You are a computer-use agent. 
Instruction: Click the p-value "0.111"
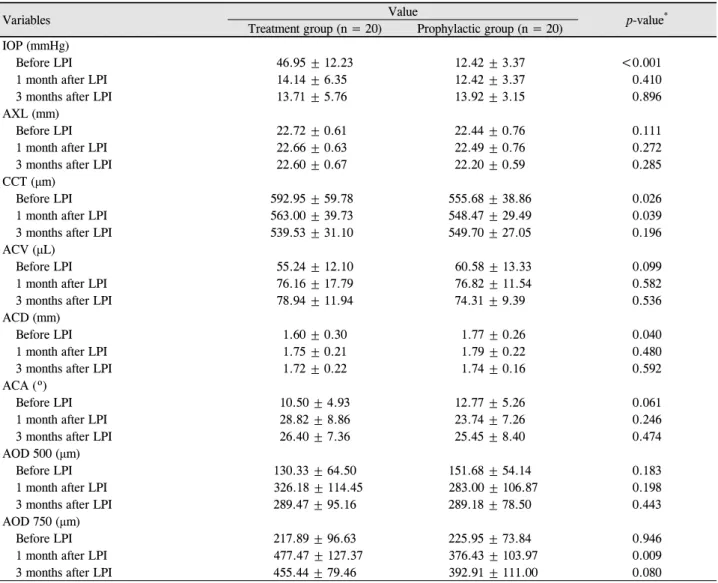coord(647,131)
